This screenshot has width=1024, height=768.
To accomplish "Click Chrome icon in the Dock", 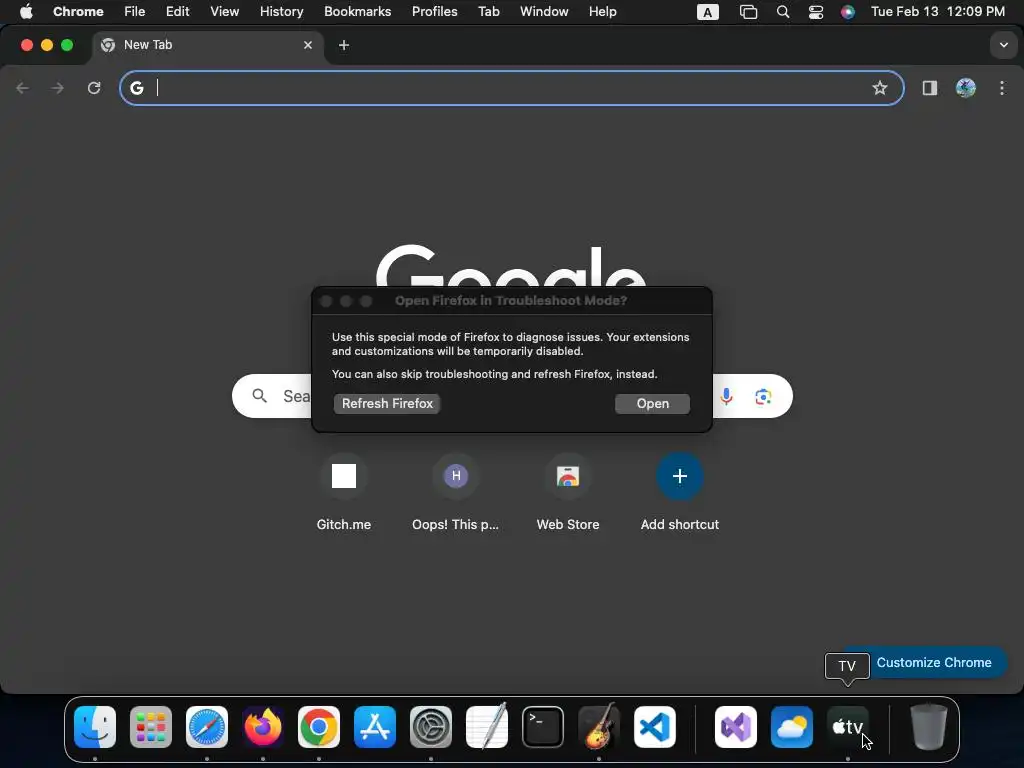I will tap(319, 727).
